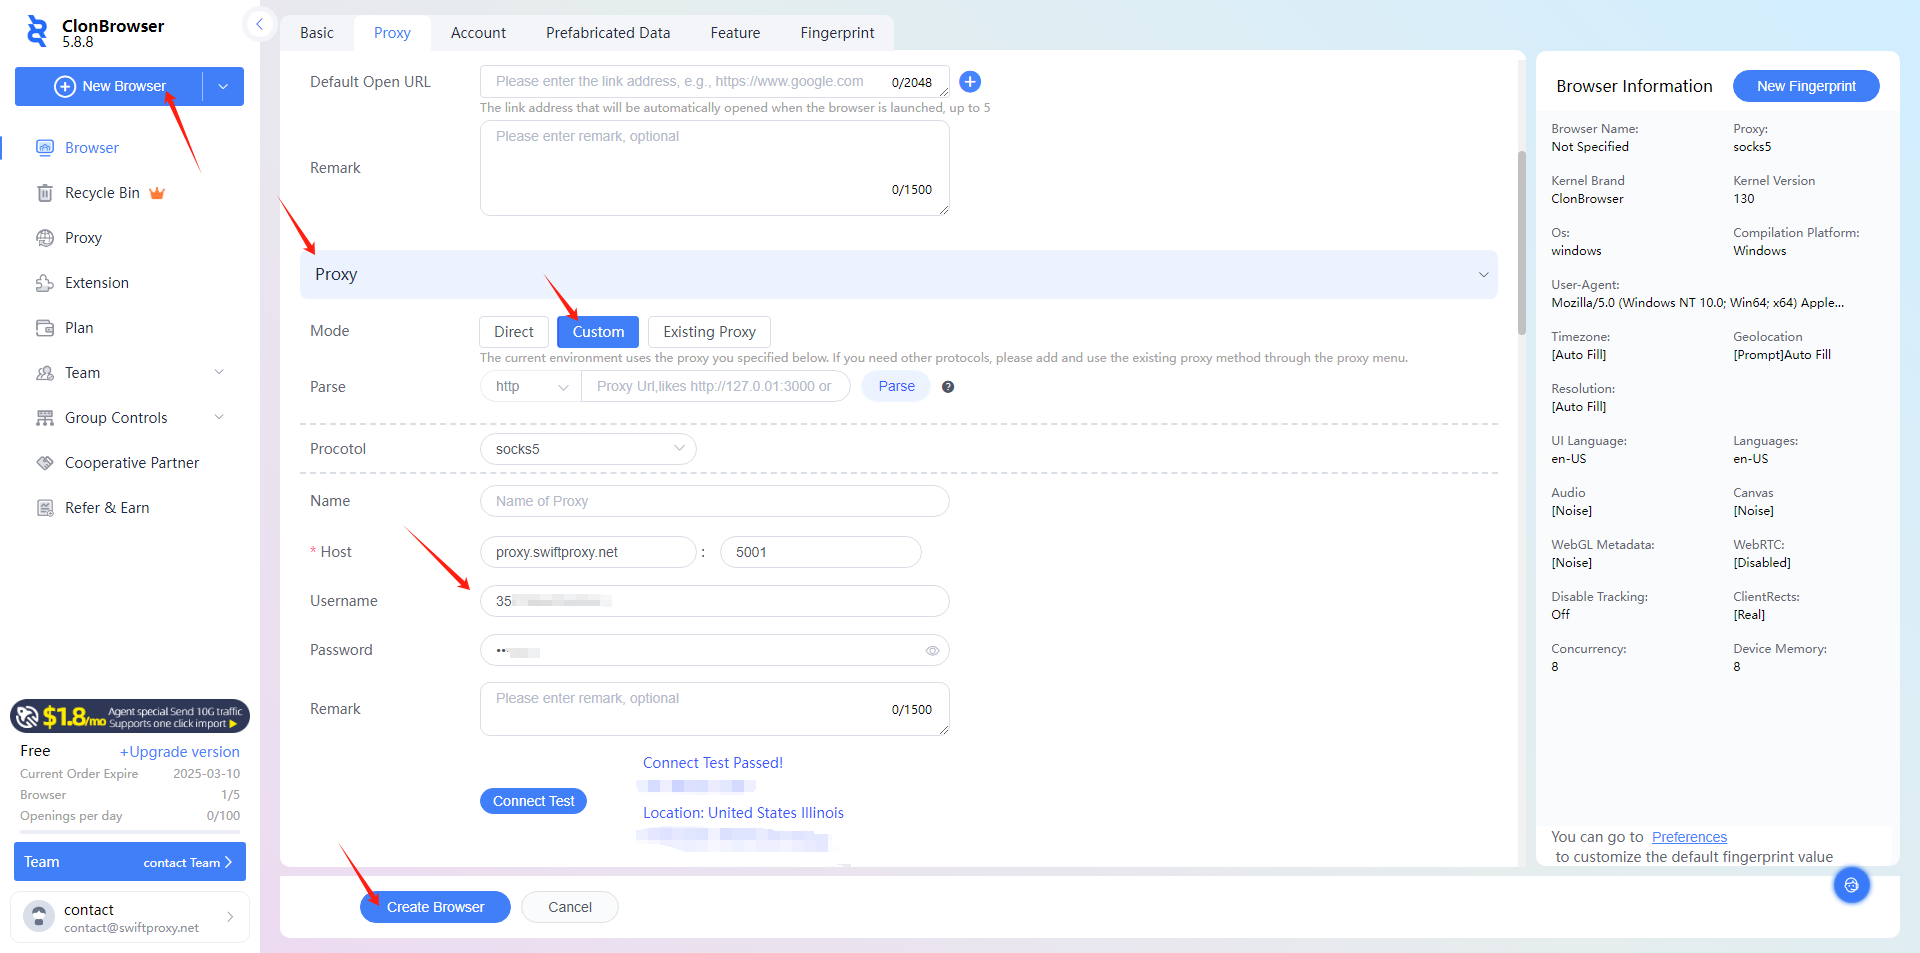Image resolution: width=1920 pixels, height=953 pixels.
Task: Open the Preferences link
Action: [1689, 837]
